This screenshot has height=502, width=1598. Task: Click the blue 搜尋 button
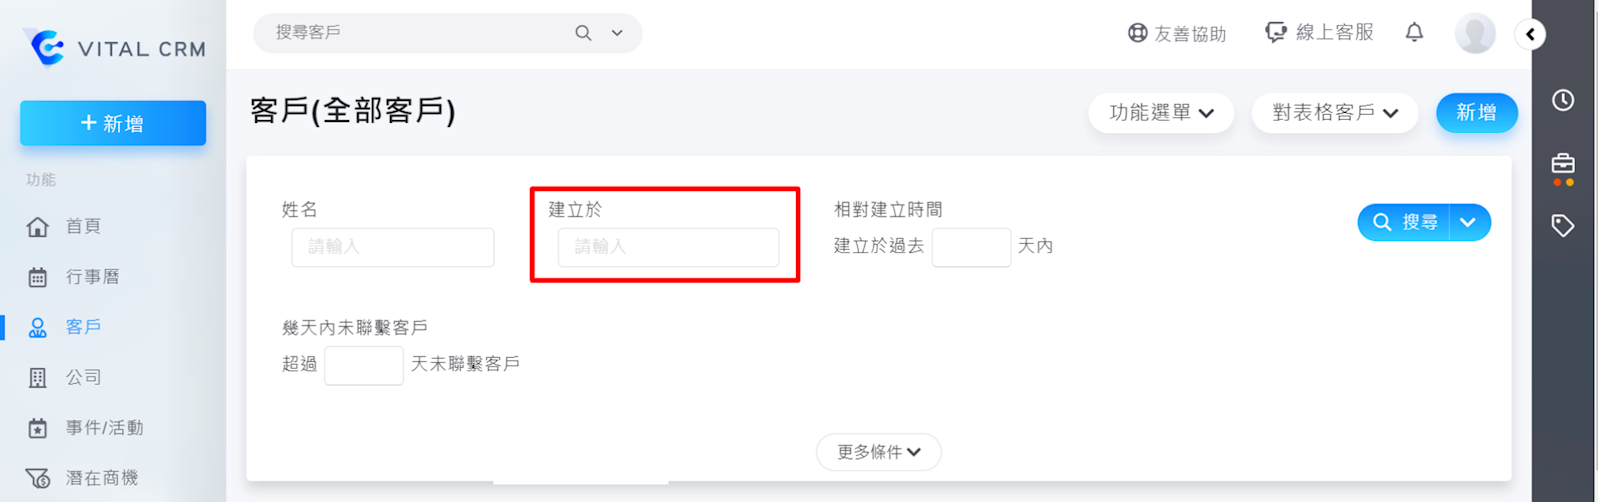point(1405,222)
